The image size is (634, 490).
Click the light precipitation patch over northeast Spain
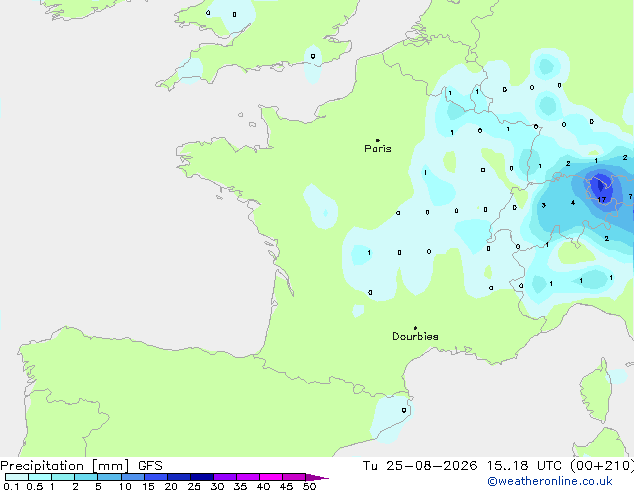pos(391,418)
